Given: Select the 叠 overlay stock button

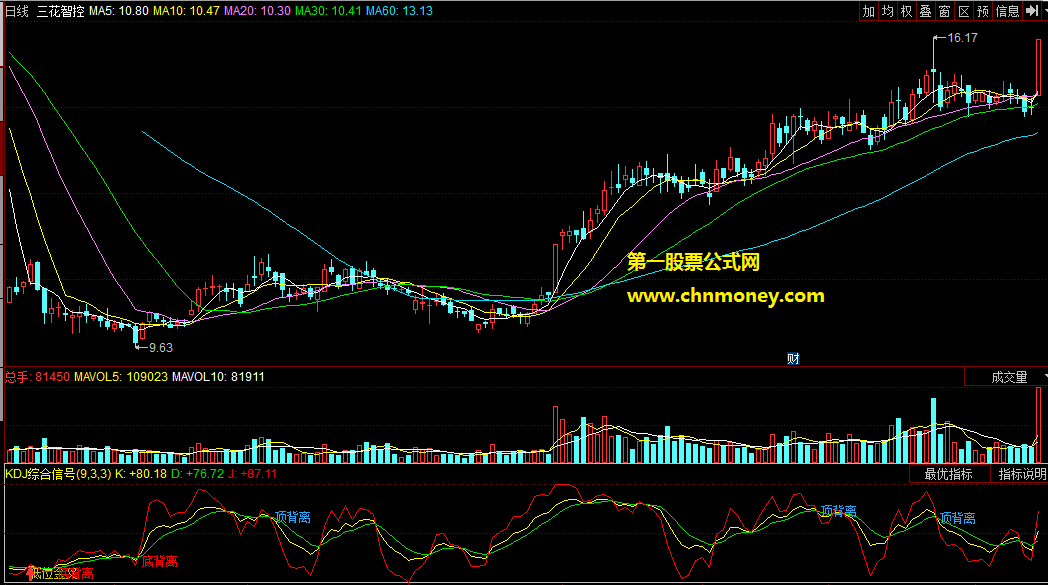Looking at the screenshot, I should (926, 11).
